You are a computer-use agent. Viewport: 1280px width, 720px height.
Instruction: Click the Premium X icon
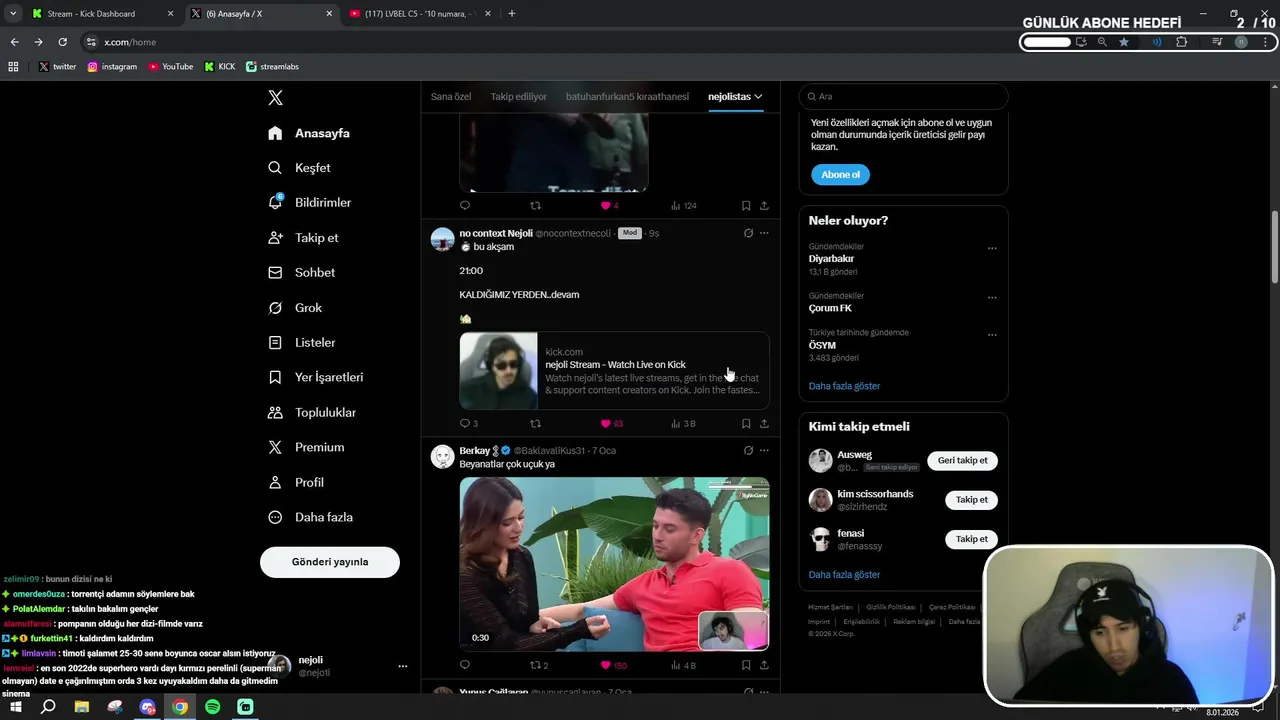point(275,447)
